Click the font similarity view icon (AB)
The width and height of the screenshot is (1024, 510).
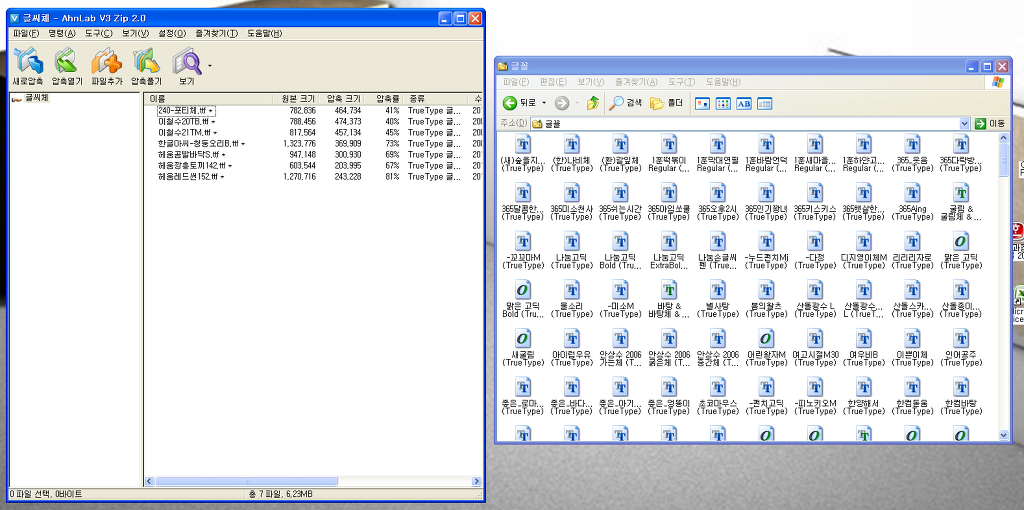click(x=743, y=103)
